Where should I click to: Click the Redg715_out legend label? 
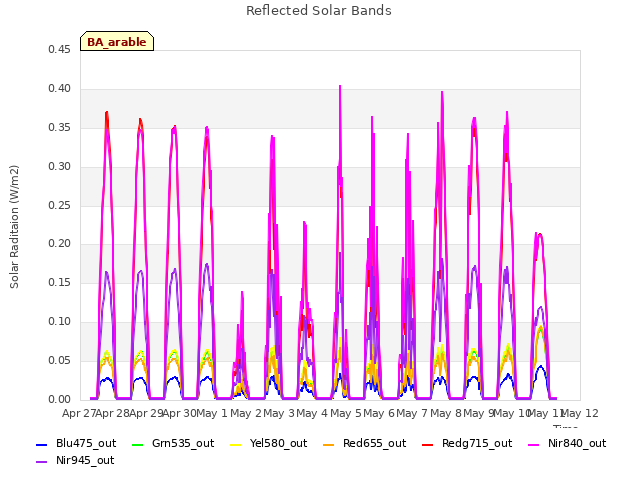(x=477, y=443)
